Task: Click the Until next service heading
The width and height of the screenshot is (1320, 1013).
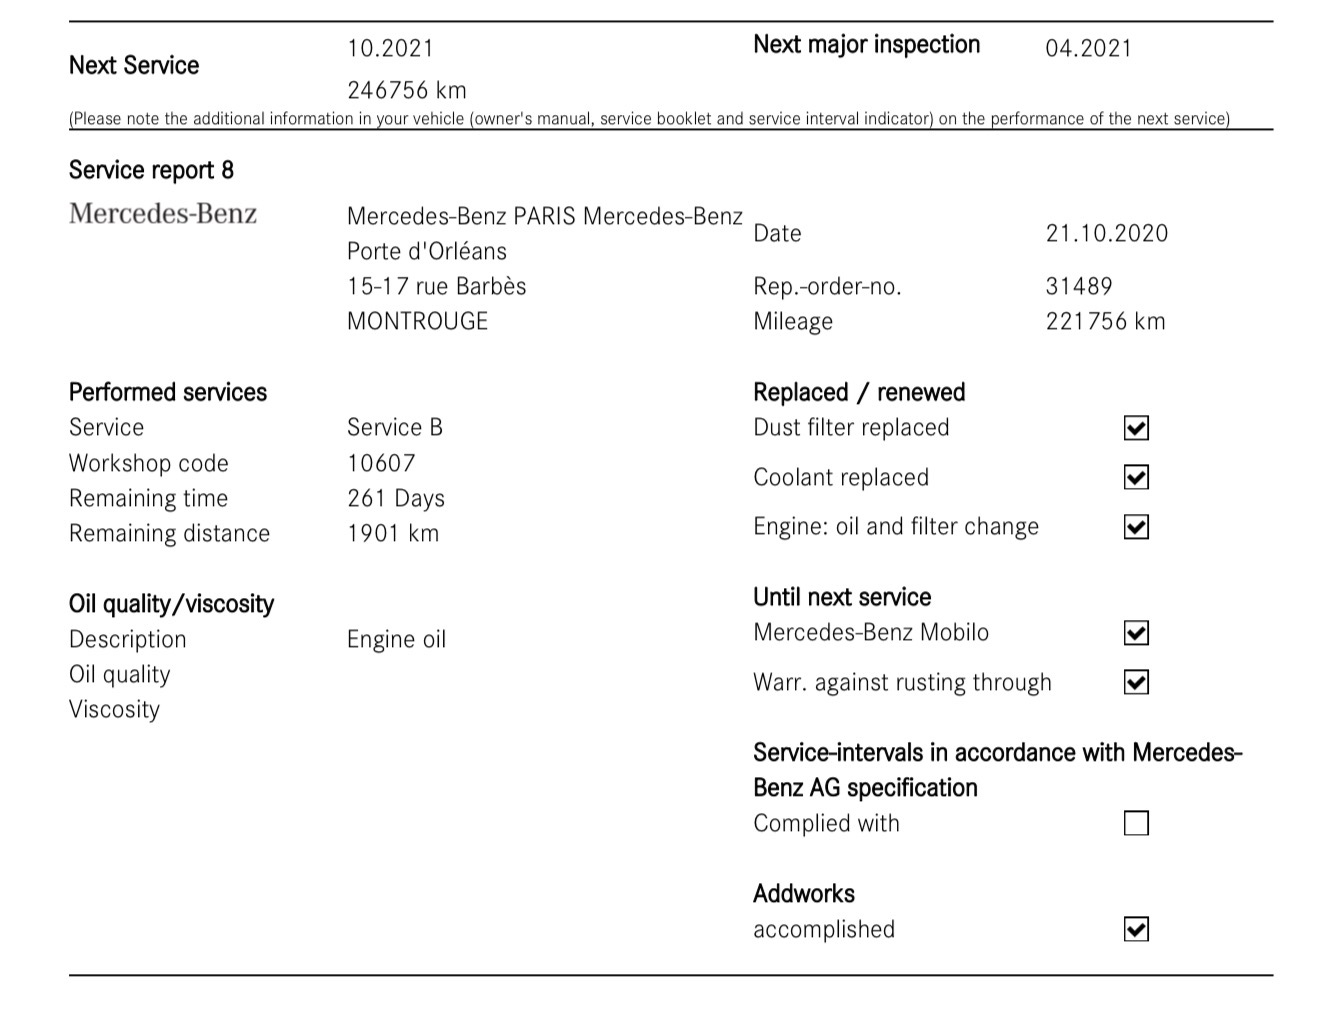Action: [842, 597]
